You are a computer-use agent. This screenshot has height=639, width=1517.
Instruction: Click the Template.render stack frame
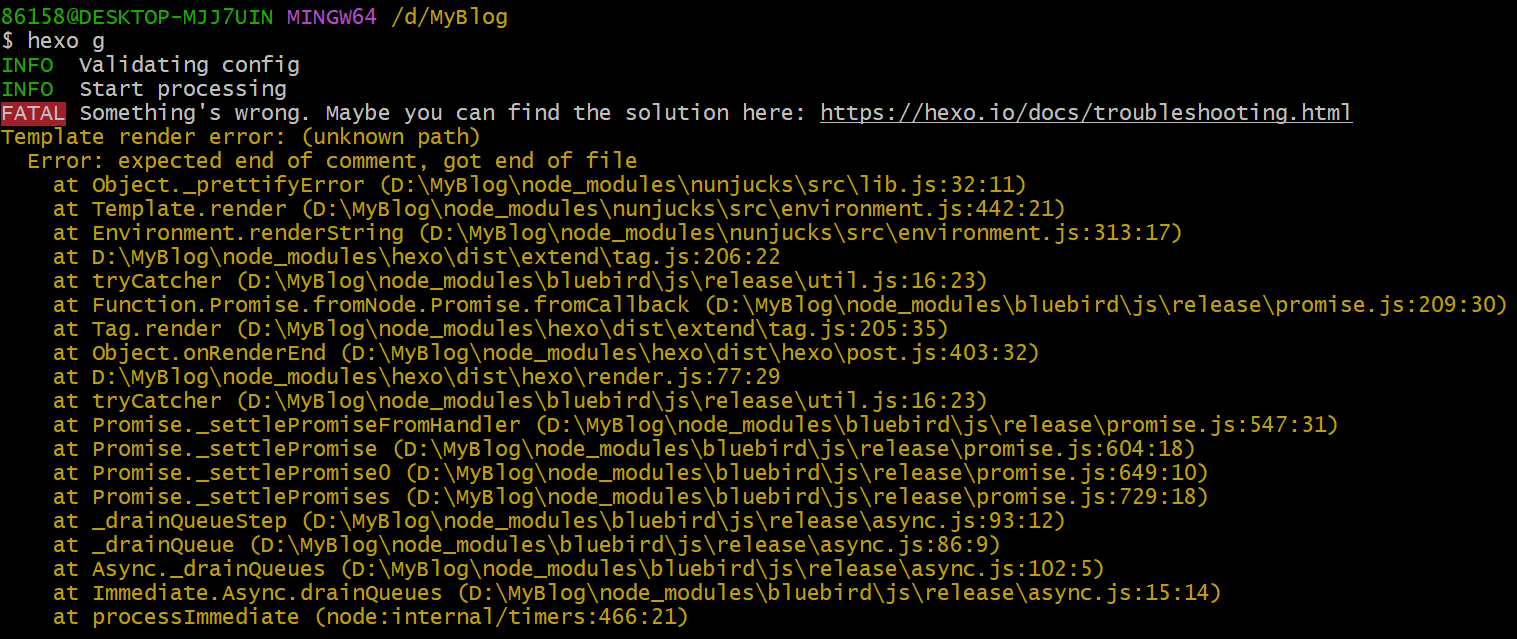coord(560,209)
